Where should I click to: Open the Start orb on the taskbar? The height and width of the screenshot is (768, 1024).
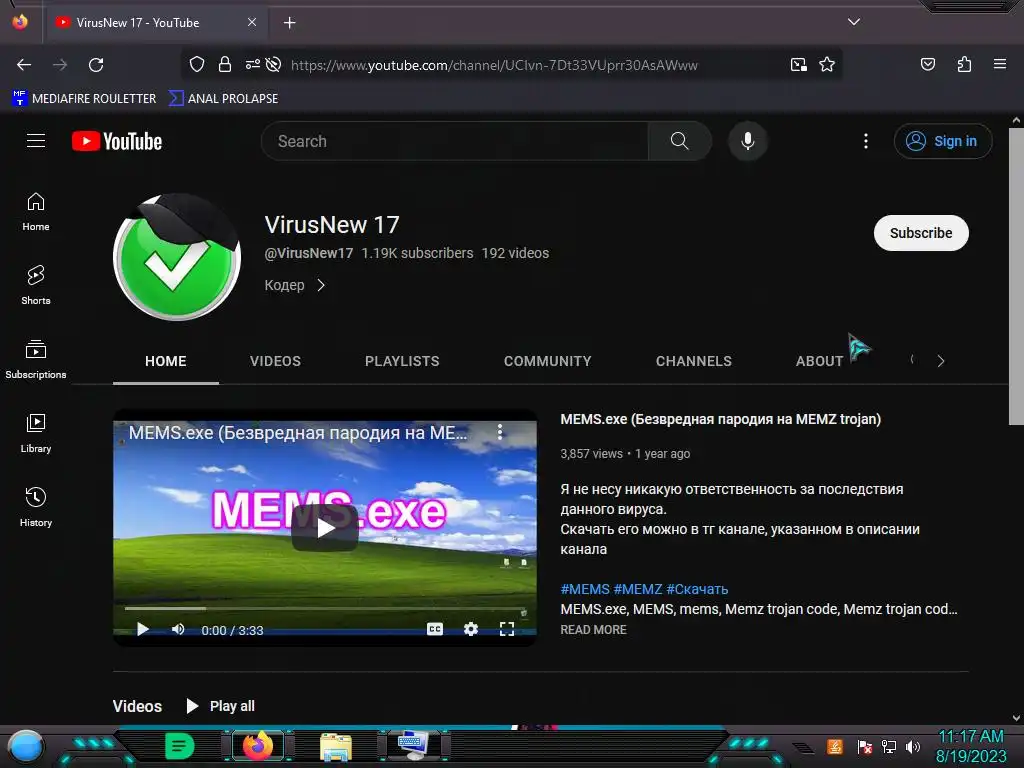(26, 747)
